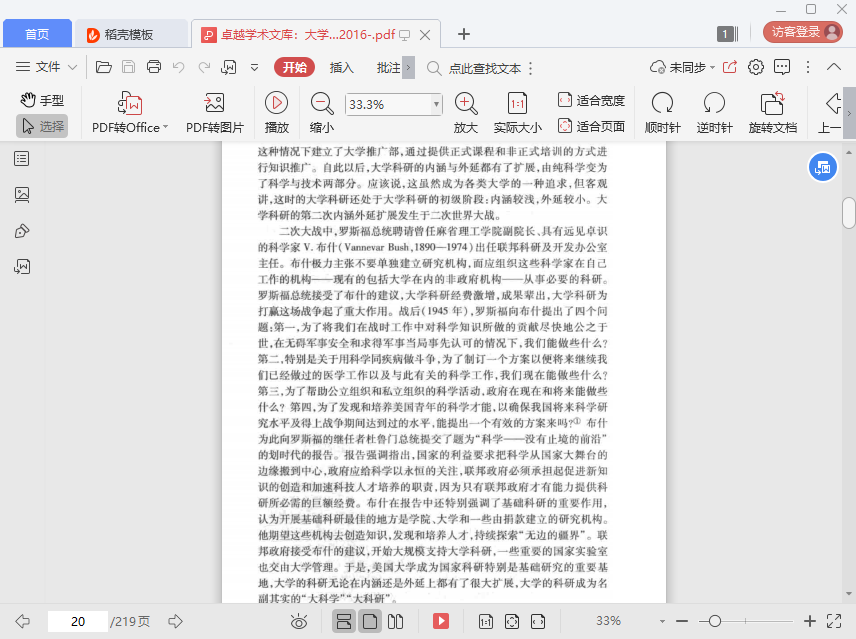Save the document
This screenshot has height=639, width=856.
click(x=128, y=67)
